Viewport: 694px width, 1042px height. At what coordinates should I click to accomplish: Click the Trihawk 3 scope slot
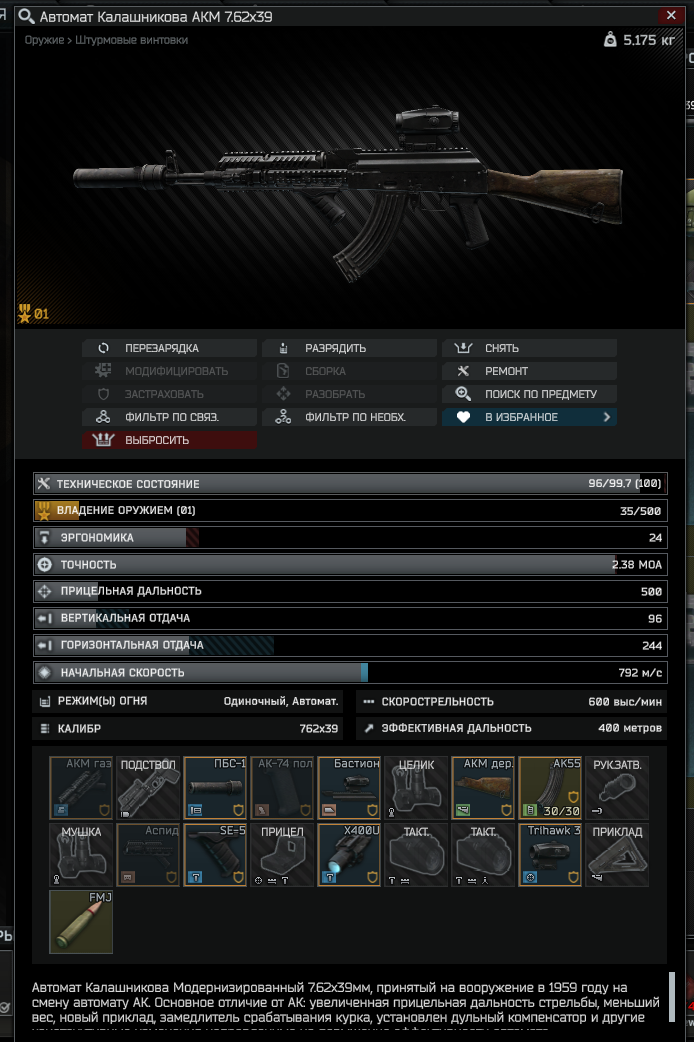click(x=550, y=855)
